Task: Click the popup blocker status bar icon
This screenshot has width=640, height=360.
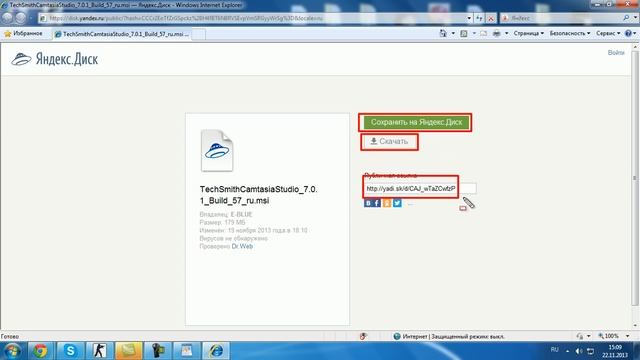Action: click(x=363, y=336)
